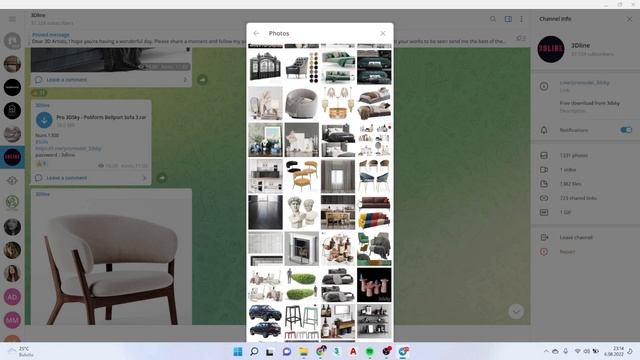Open the hamburger menu in Telegram sidebar
Image resolution: width=640 pixels, height=360 pixels.
point(12,19)
